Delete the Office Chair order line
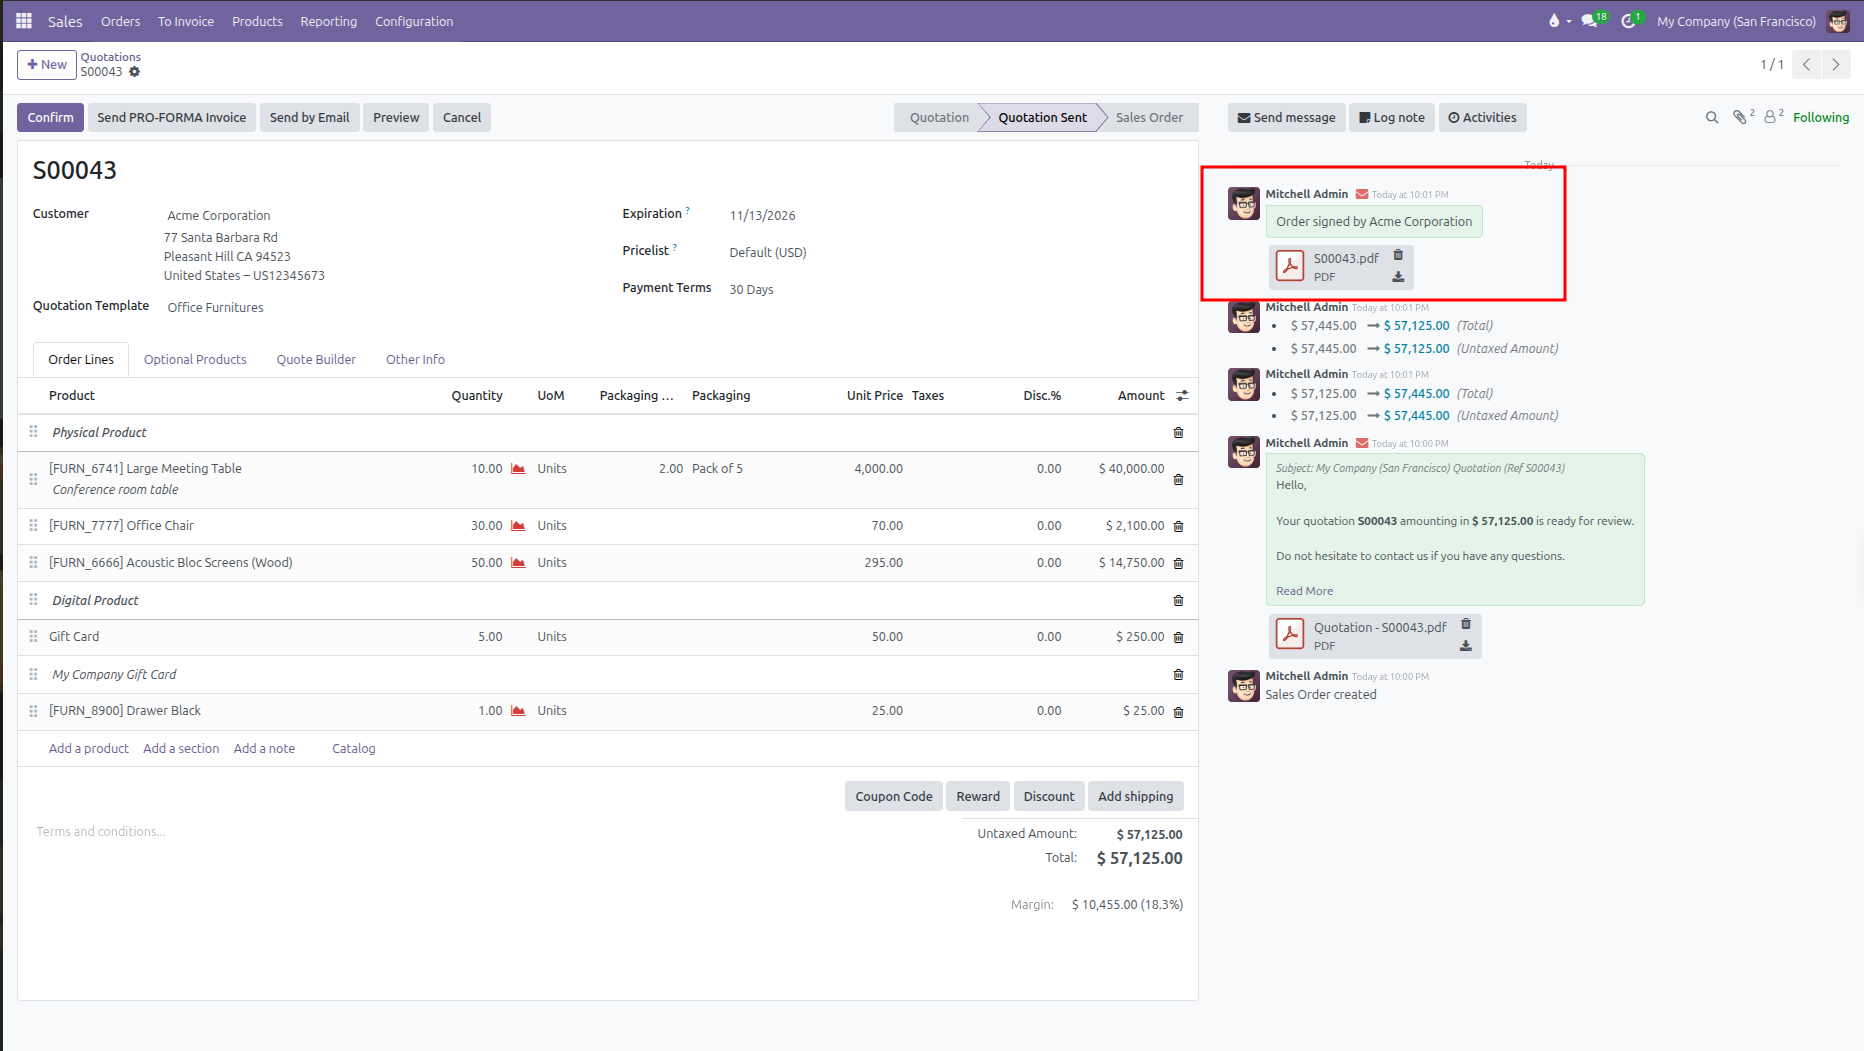The height and width of the screenshot is (1051, 1864). point(1178,526)
